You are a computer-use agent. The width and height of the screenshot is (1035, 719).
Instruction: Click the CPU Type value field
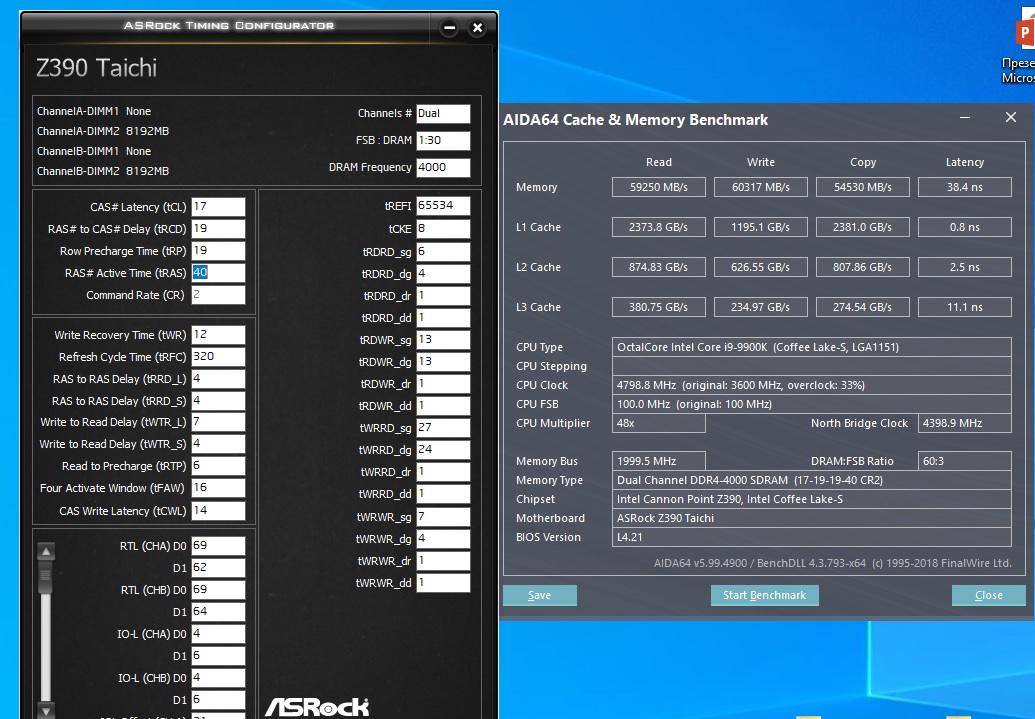812,347
